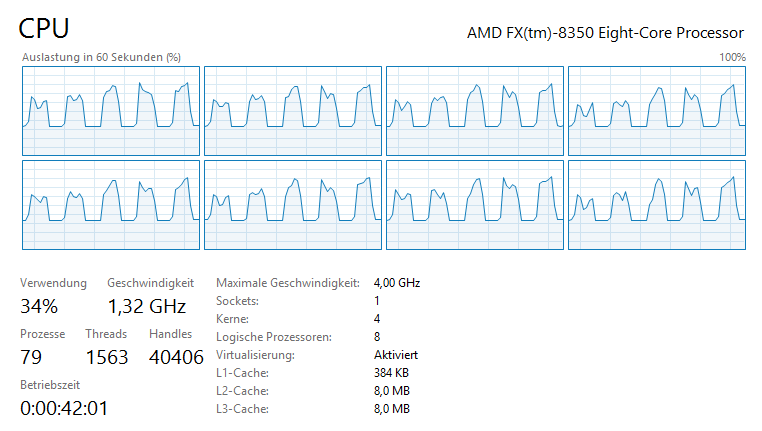The width and height of the screenshot is (762, 431).
Task: Click the Prozesse count of 79
Action: (x=32, y=357)
